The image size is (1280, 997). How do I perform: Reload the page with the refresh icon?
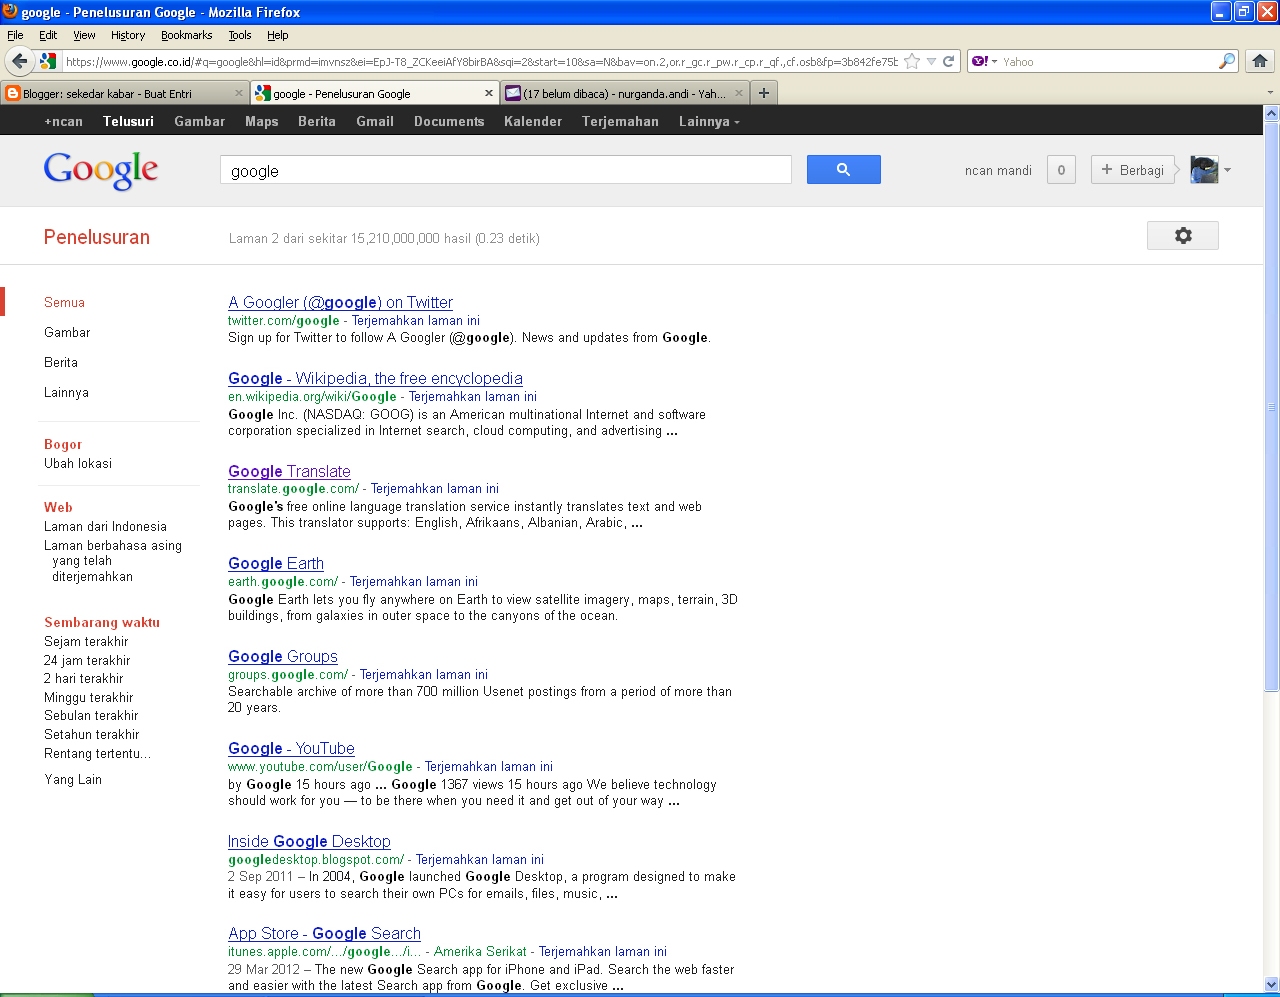tap(948, 61)
